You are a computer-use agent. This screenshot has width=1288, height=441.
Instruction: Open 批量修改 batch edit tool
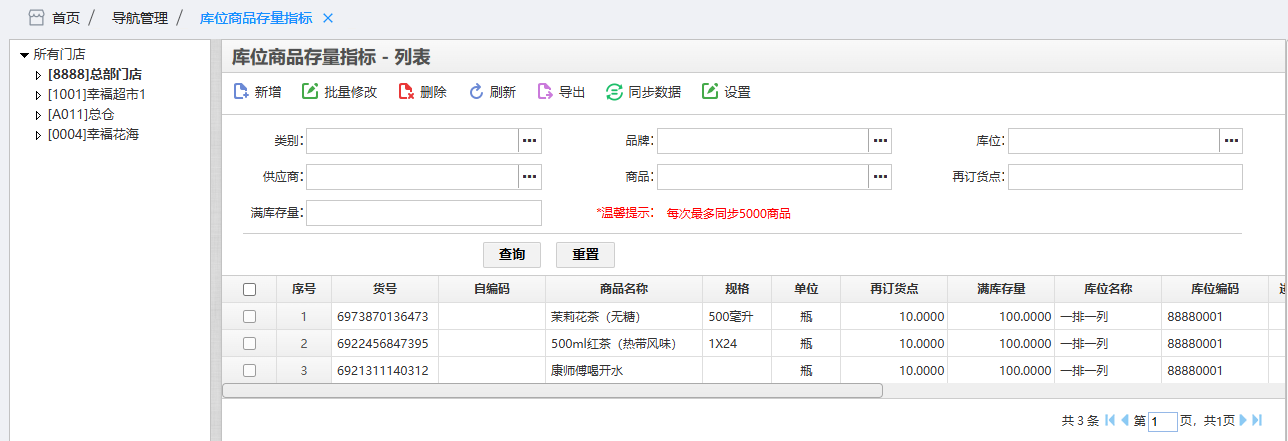click(310, 92)
